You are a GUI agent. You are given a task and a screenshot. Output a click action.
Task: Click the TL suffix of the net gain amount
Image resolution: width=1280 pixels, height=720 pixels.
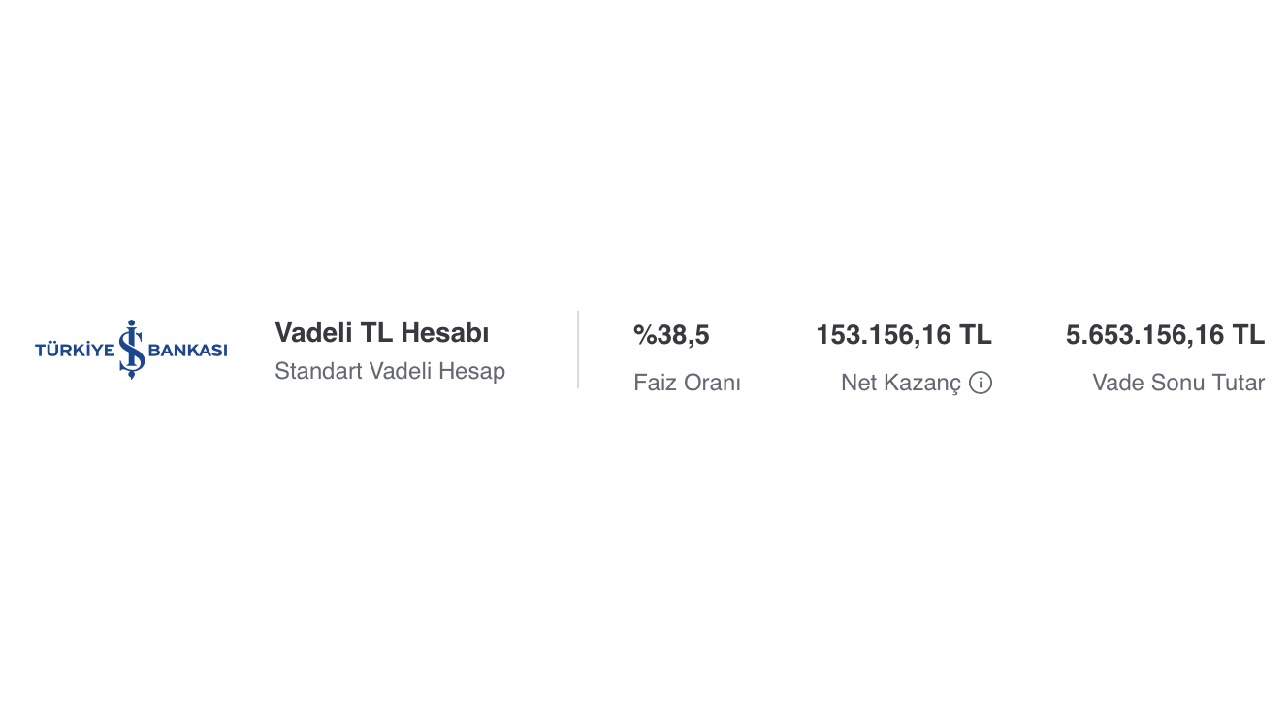click(975, 335)
